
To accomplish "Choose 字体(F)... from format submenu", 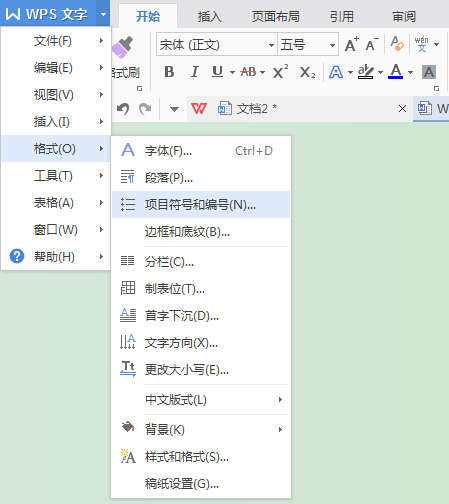I will pyautogui.click(x=201, y=151).
